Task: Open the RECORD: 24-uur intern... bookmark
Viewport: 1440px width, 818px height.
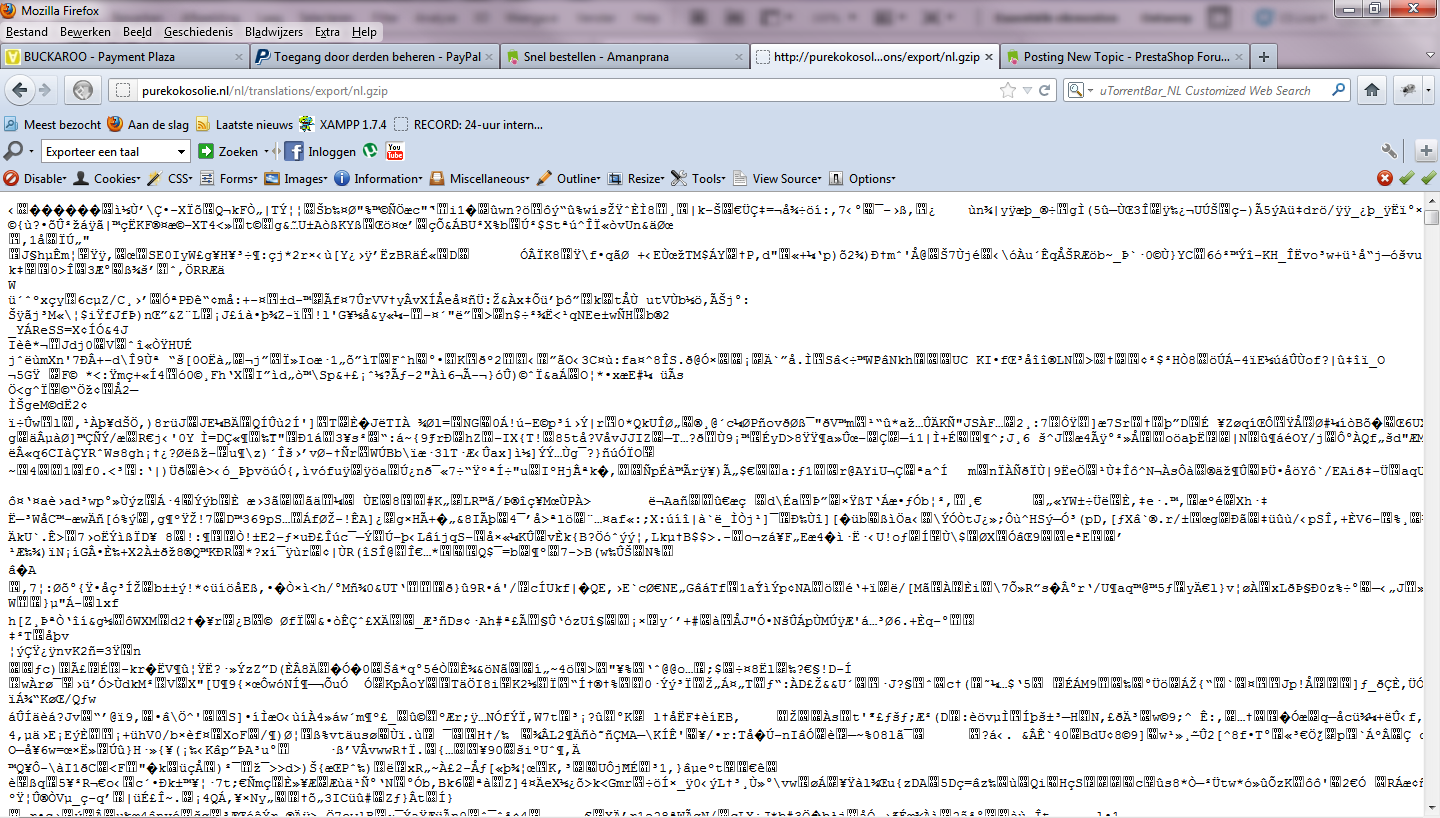Action: click(467, 125)
